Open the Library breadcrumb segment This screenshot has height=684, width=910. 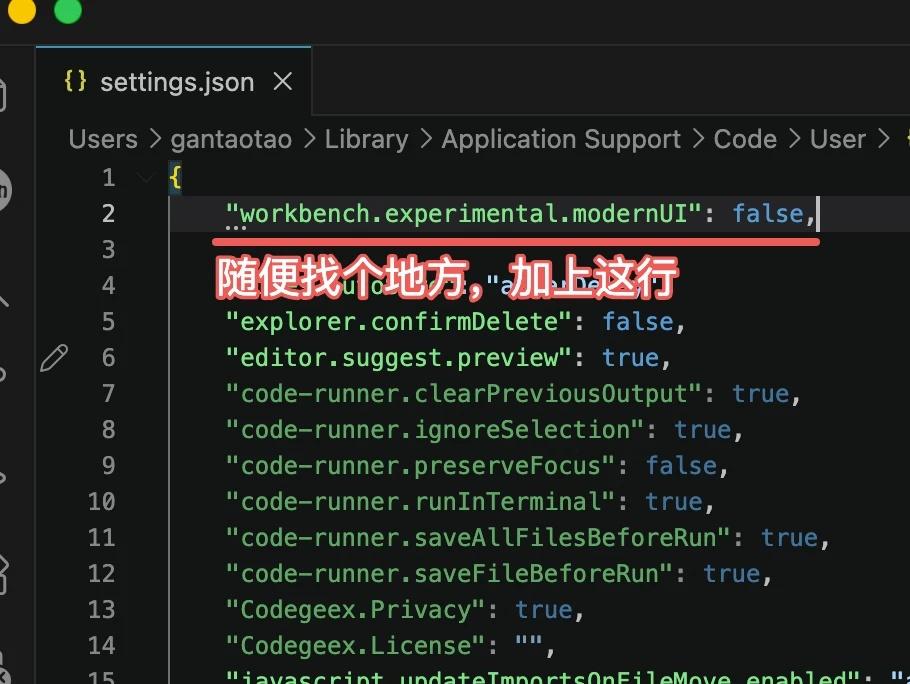(x=367, y=139)
